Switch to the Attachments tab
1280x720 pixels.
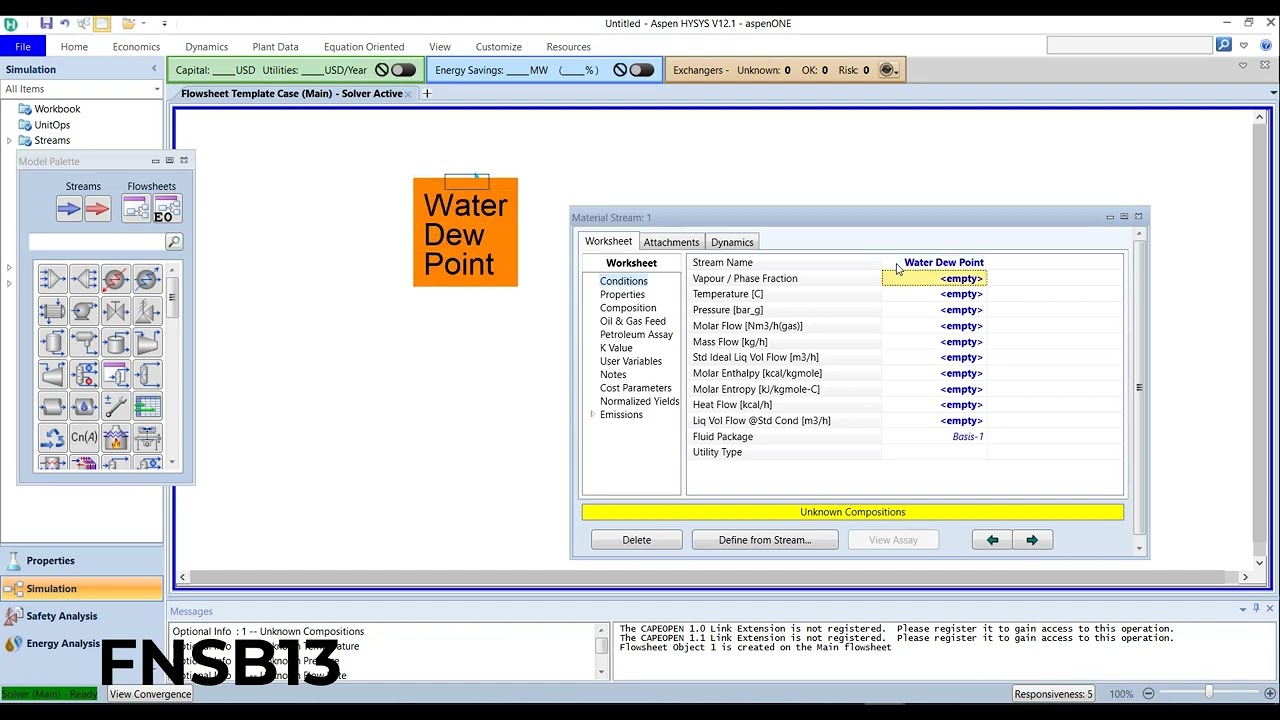pos(671,242)
